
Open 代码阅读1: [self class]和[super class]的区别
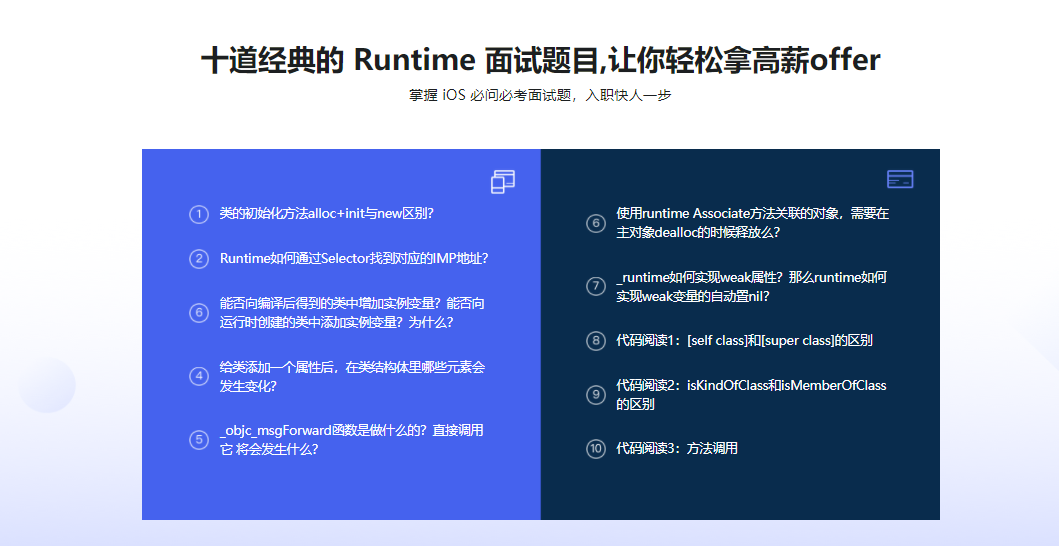744,340
